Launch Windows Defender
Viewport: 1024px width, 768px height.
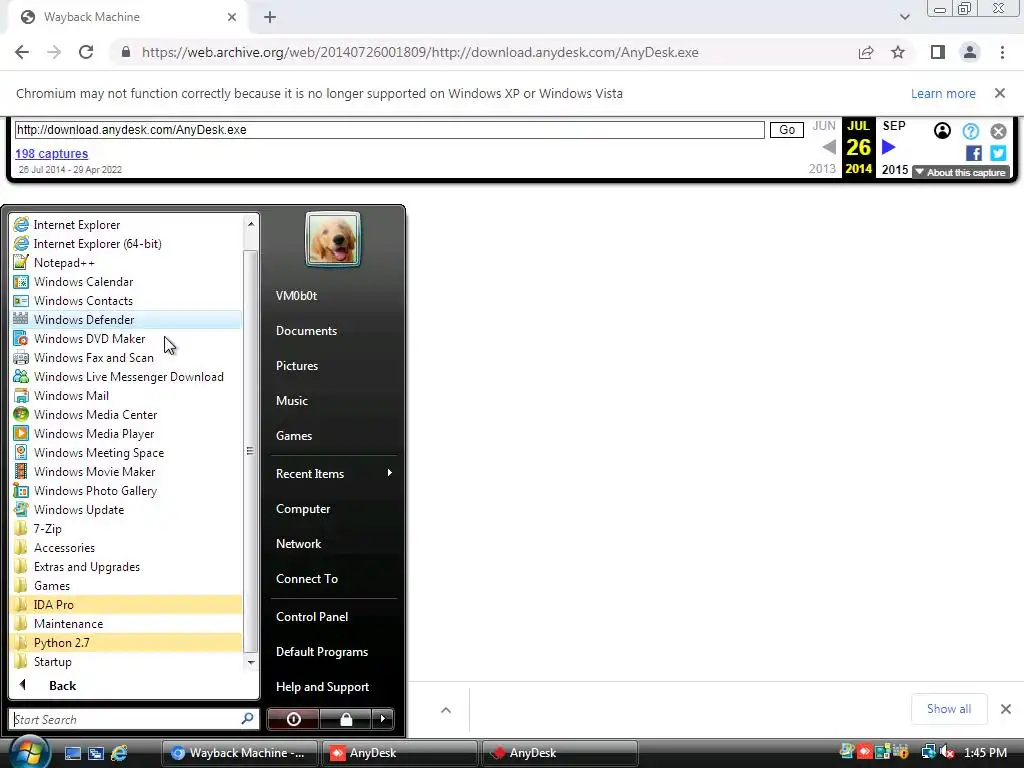[127, 319]
